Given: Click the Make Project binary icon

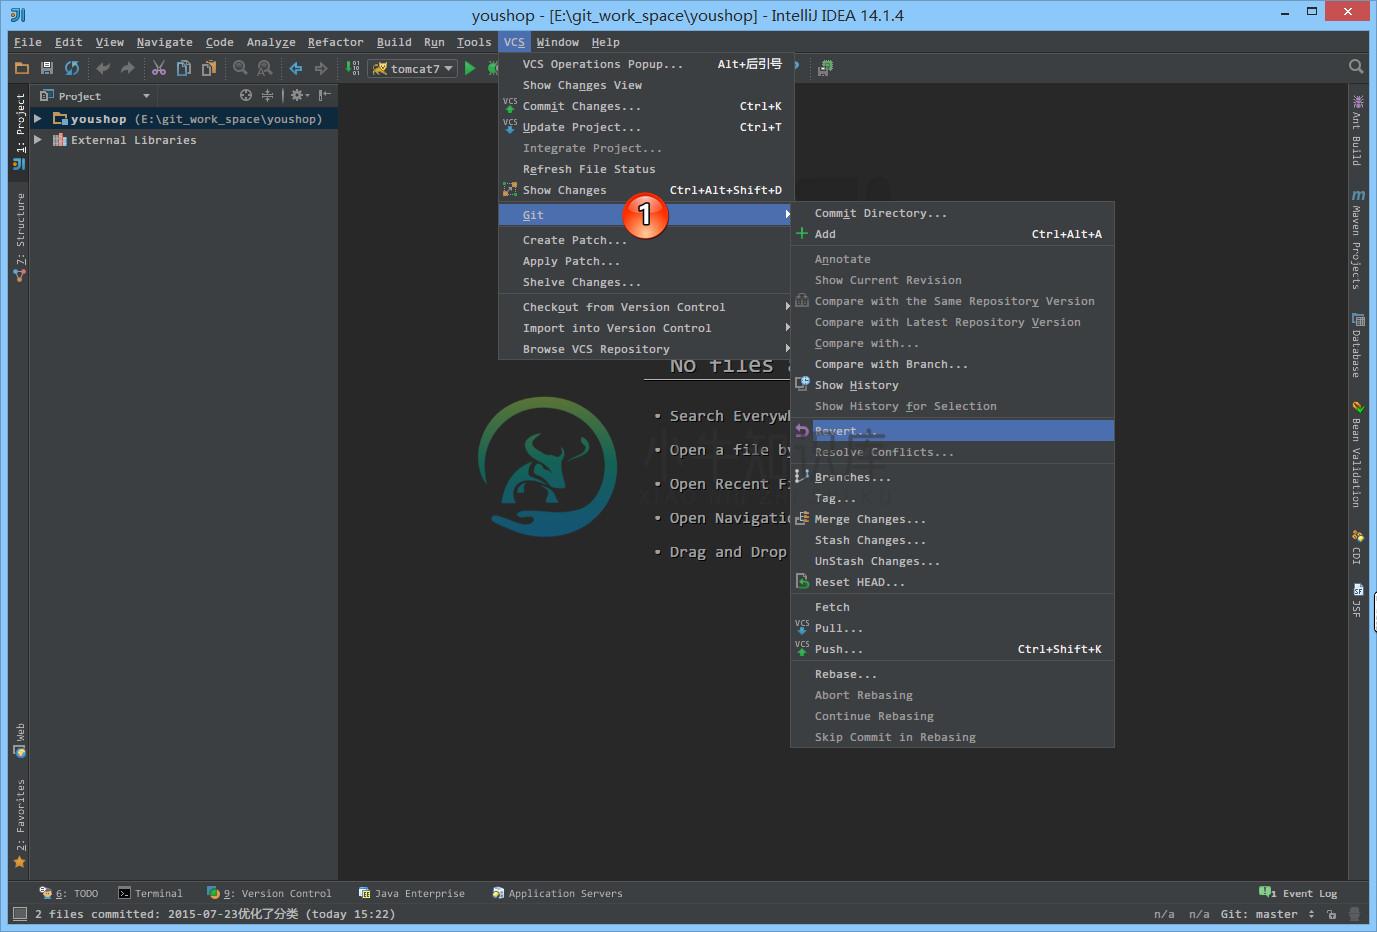Looking at the screenshot, I should click(x=353, y=68).
